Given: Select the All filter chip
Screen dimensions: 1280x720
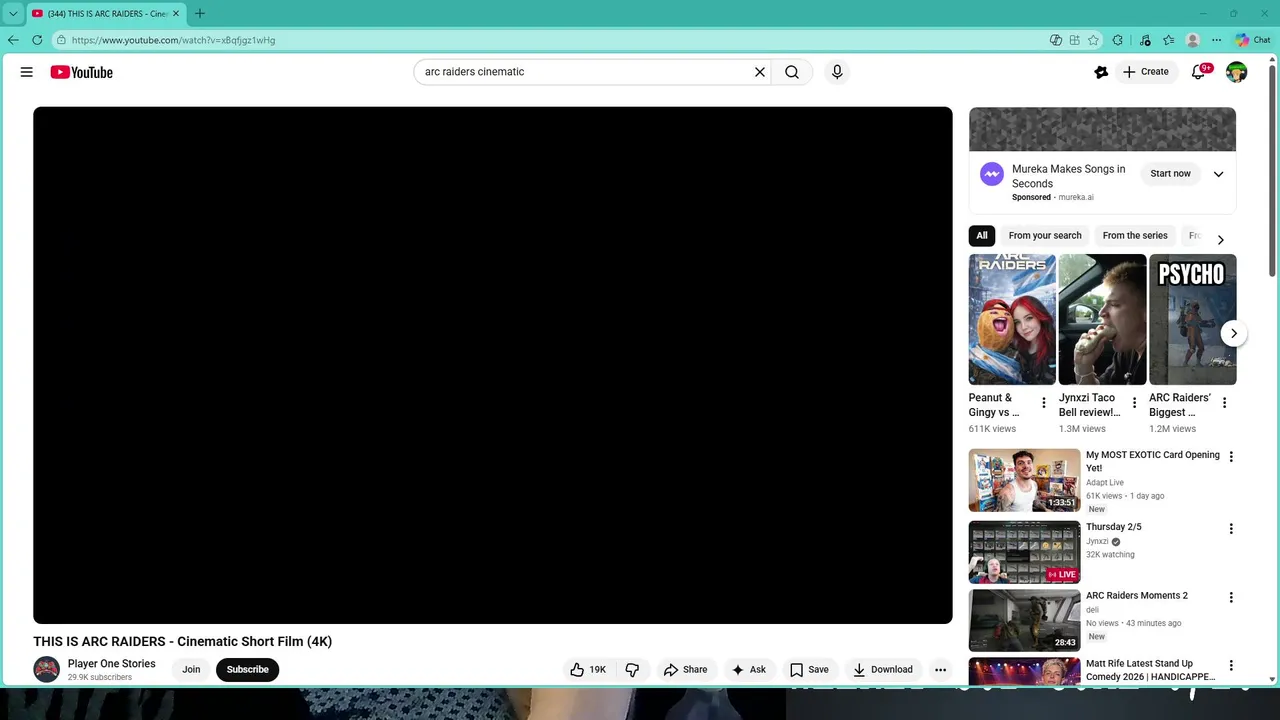Looking at the screenshot, I should click(982, 236).
